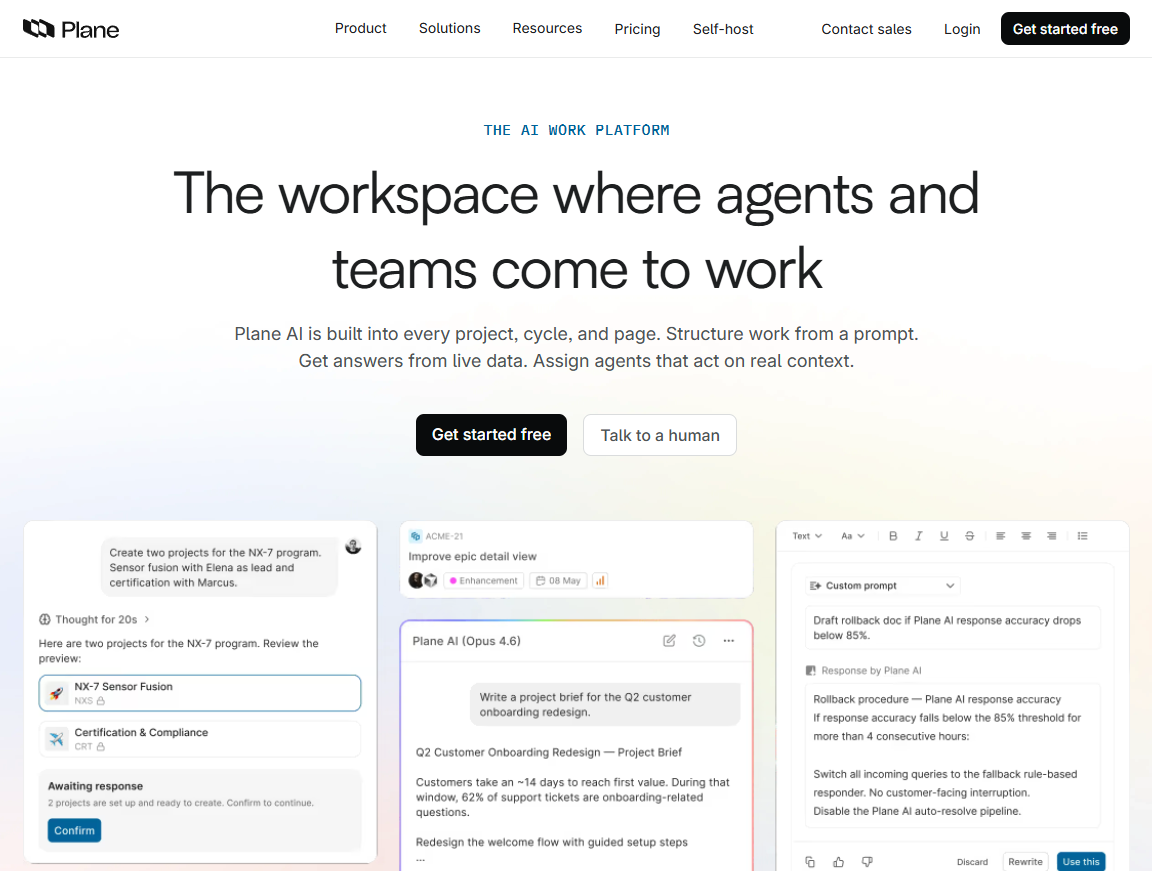The height and width of the screenshot is (871, 1152).
Task: Toggle underline formatting in the editor toolbar
Action: [x=944, y=536]
